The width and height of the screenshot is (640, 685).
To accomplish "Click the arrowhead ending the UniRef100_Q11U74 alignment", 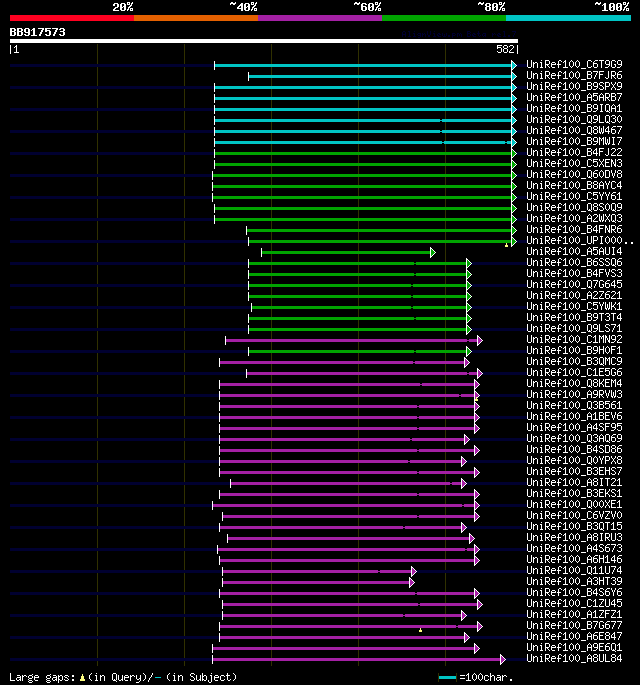I will pos(414,571).
